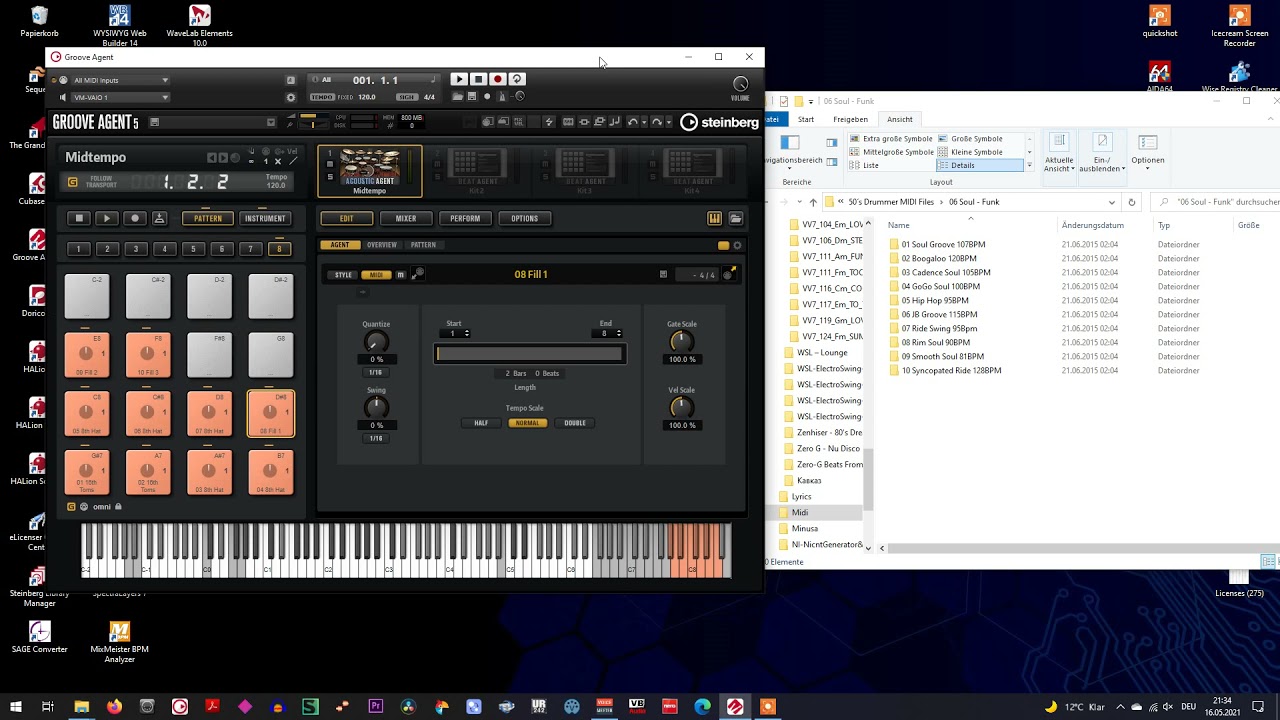Switch to the Overview sub-tab
Viewport: 1280px width, 720px height.
pos(381,245)
